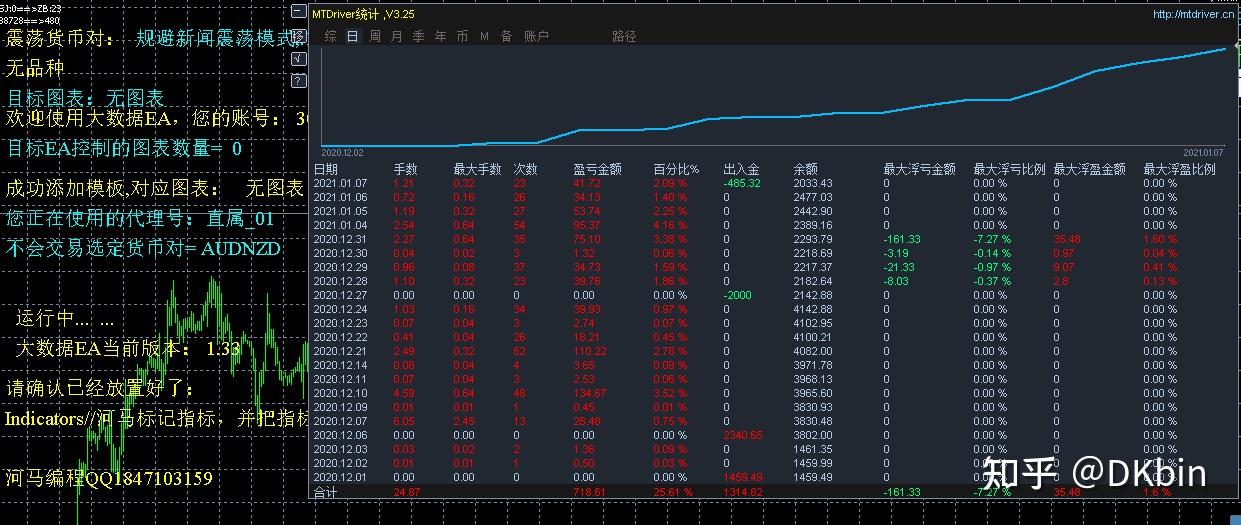Click the 日期 column header
Image resolution: width=1241 pixels, height=525 pixels.
click(326, 169)
